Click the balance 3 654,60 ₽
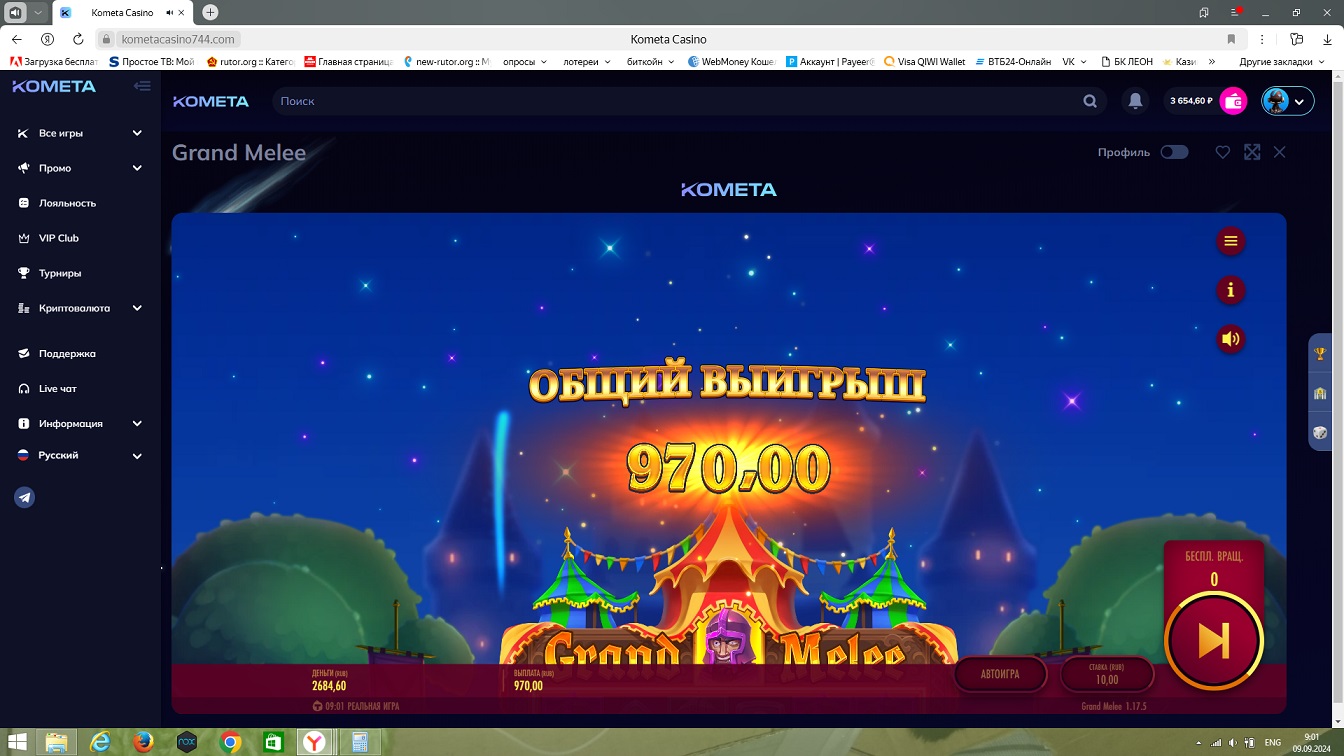The width and height of the screenshot is (1344, 756). pyautogui.click(x=1191, y=101)
